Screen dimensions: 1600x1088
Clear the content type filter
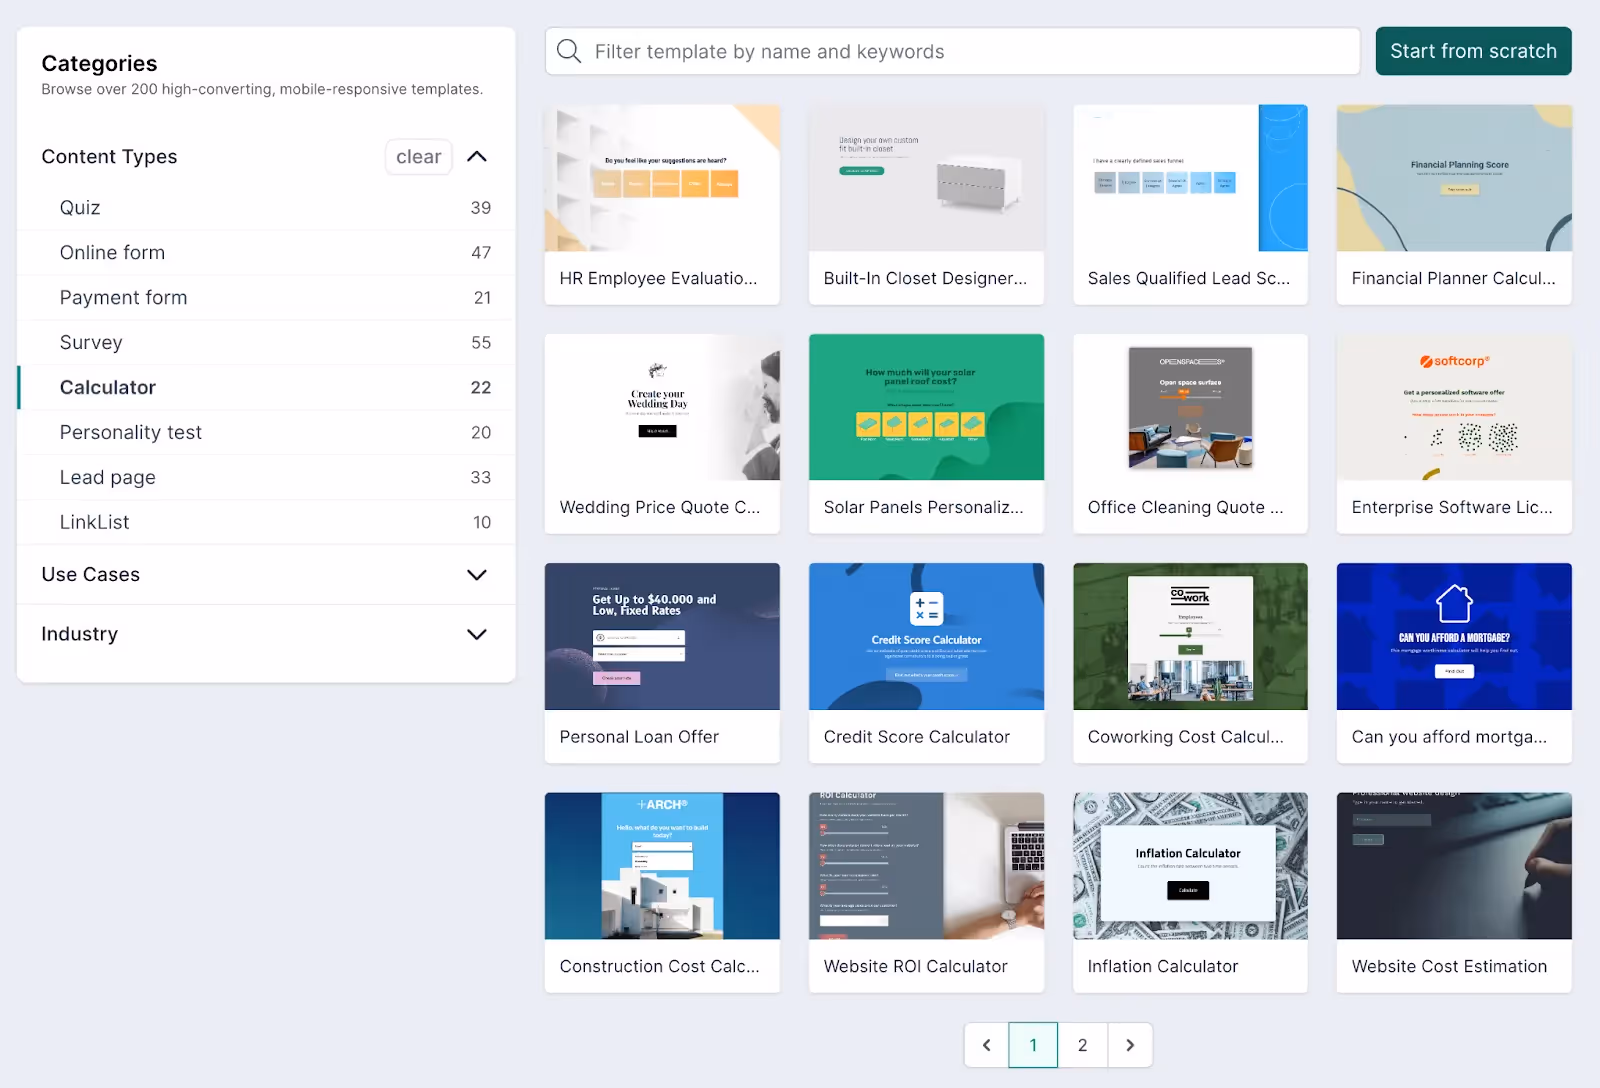[418, 157]
